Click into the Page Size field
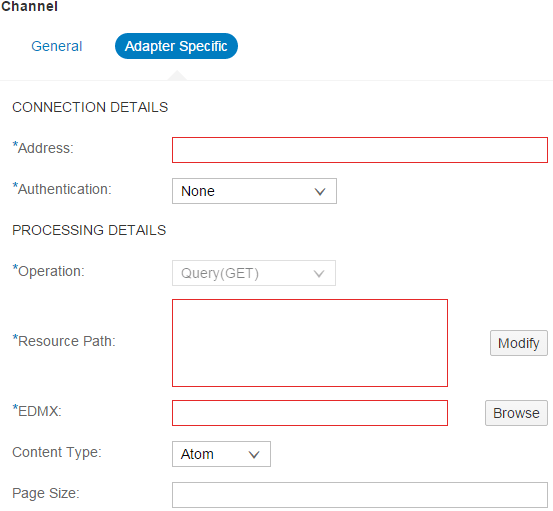Image resolution: width=553 pixels, height=511 pixels. [x=360, y=495]
